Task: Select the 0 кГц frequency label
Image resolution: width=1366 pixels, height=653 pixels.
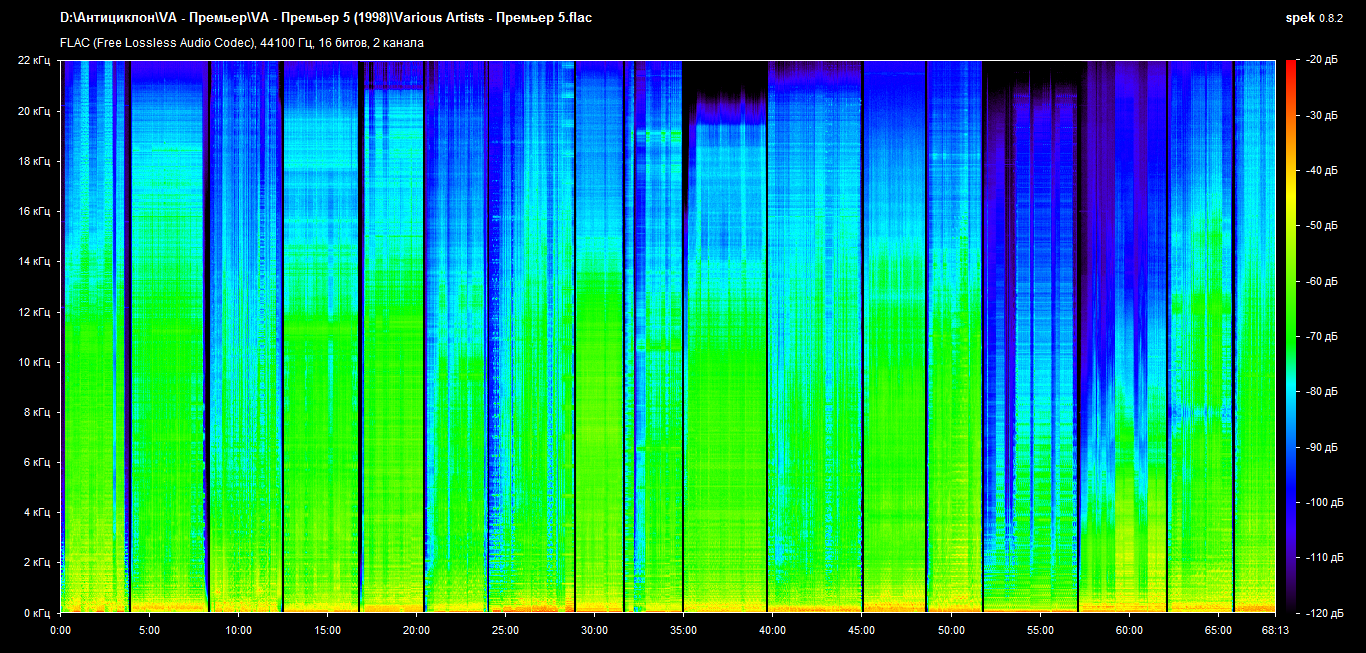Action: 38,611
